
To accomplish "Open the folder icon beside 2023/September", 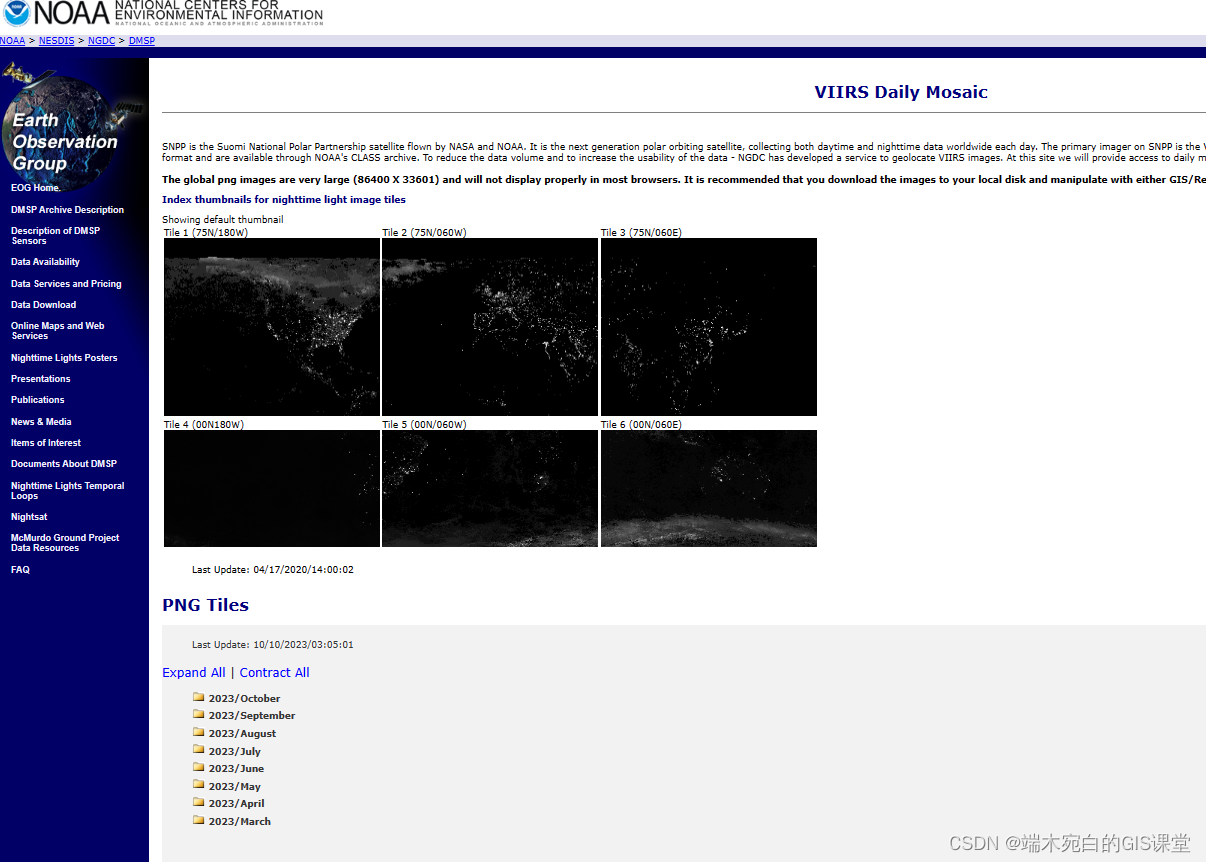I will point(199,714).
